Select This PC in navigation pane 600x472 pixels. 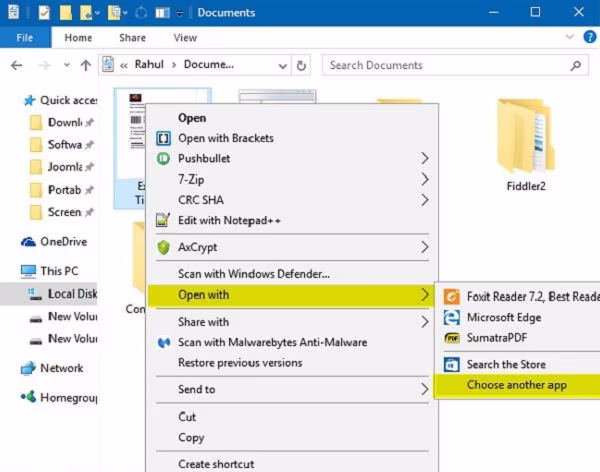(50, 271)
